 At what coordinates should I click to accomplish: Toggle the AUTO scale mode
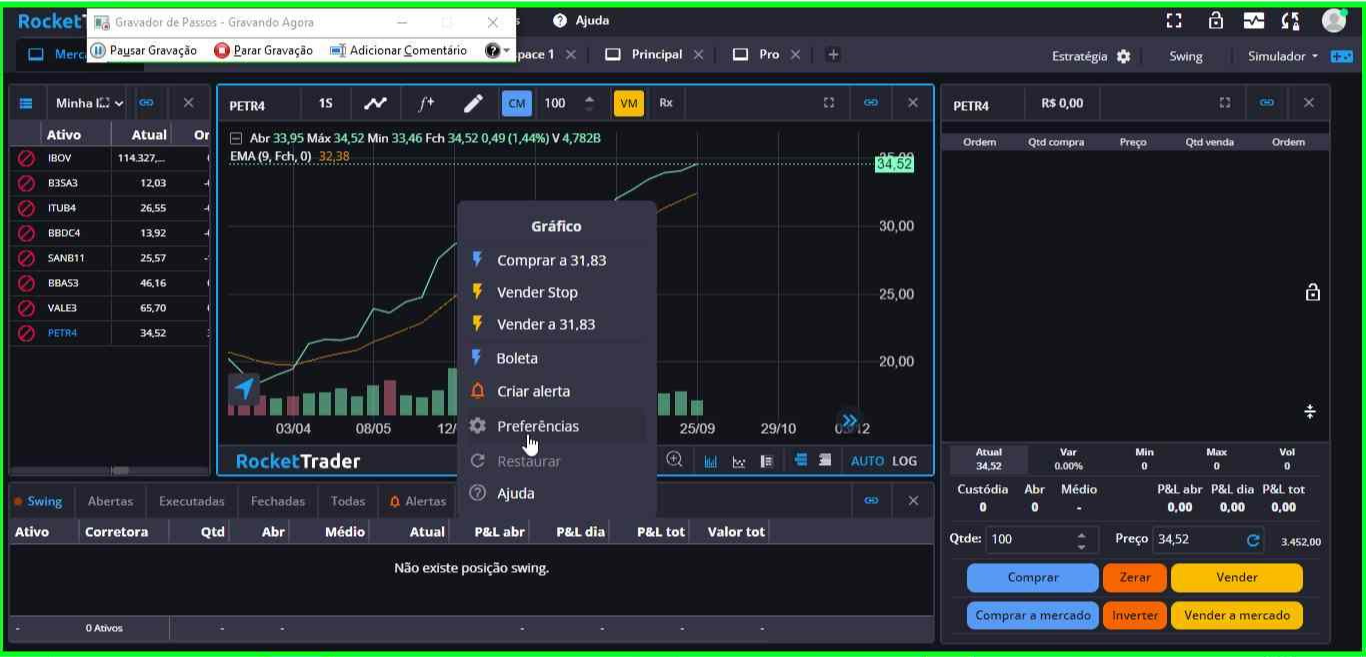pos(867,461)
